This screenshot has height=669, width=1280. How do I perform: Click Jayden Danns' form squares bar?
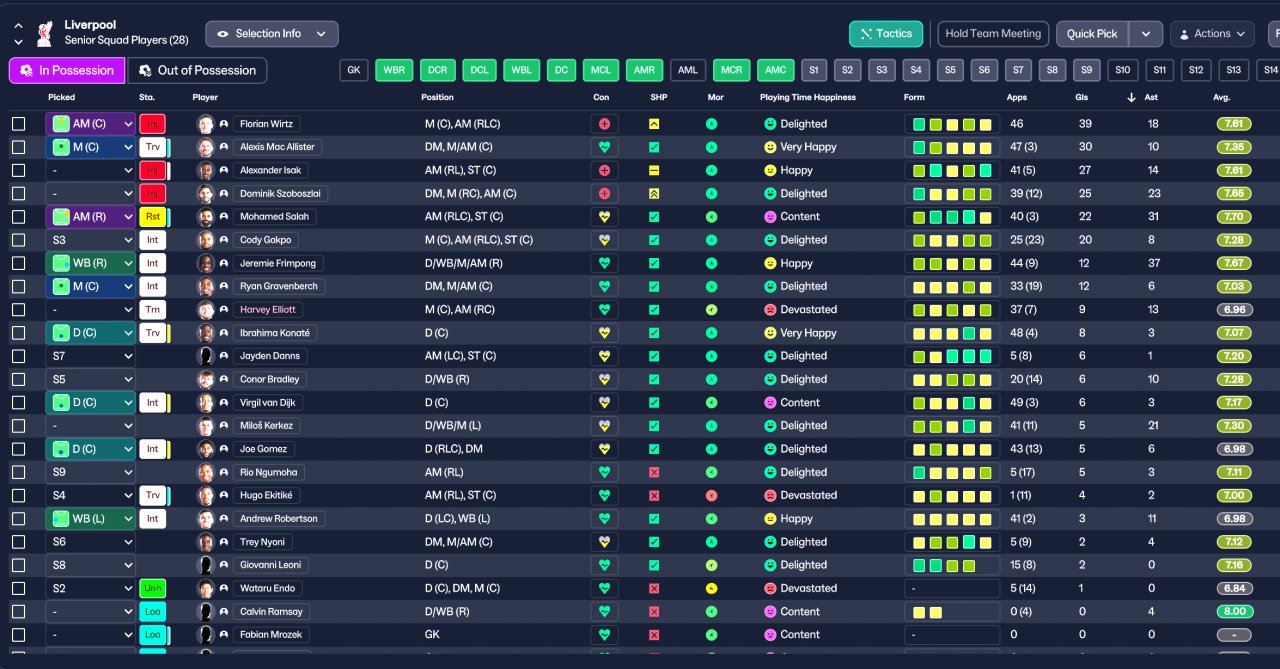(x=952, y=356)
